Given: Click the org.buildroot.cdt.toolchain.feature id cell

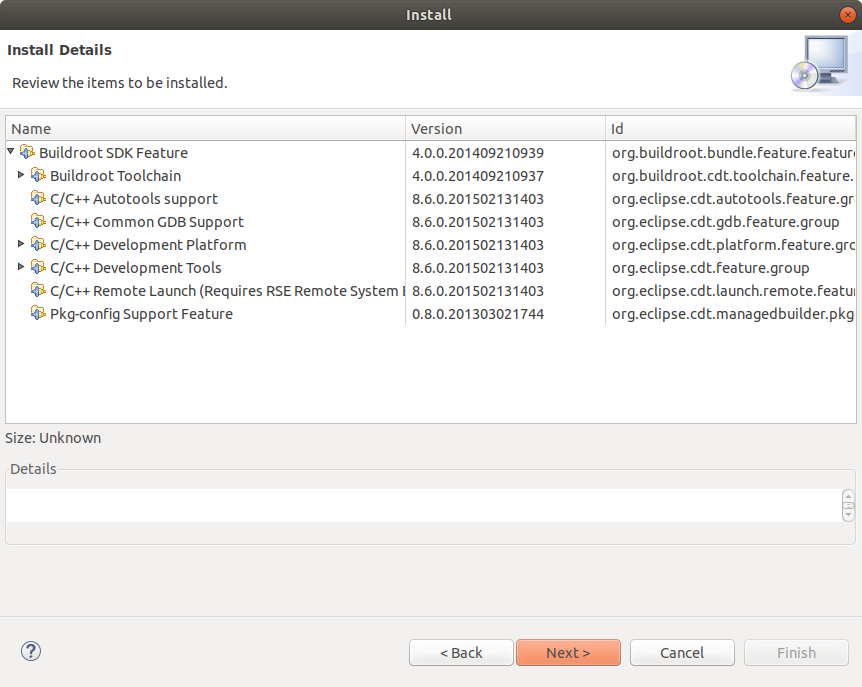Looking at the screenshot, I should tap(733, 176).
